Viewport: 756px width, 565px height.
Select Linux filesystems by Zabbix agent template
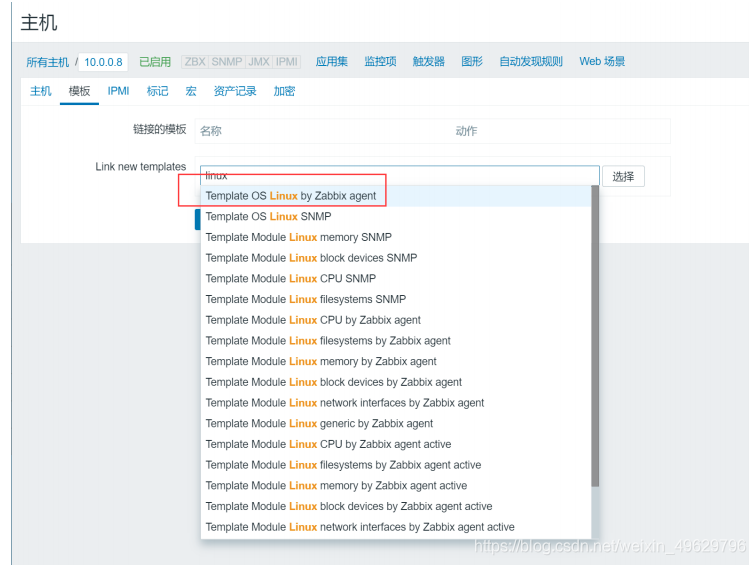point(396,341)
